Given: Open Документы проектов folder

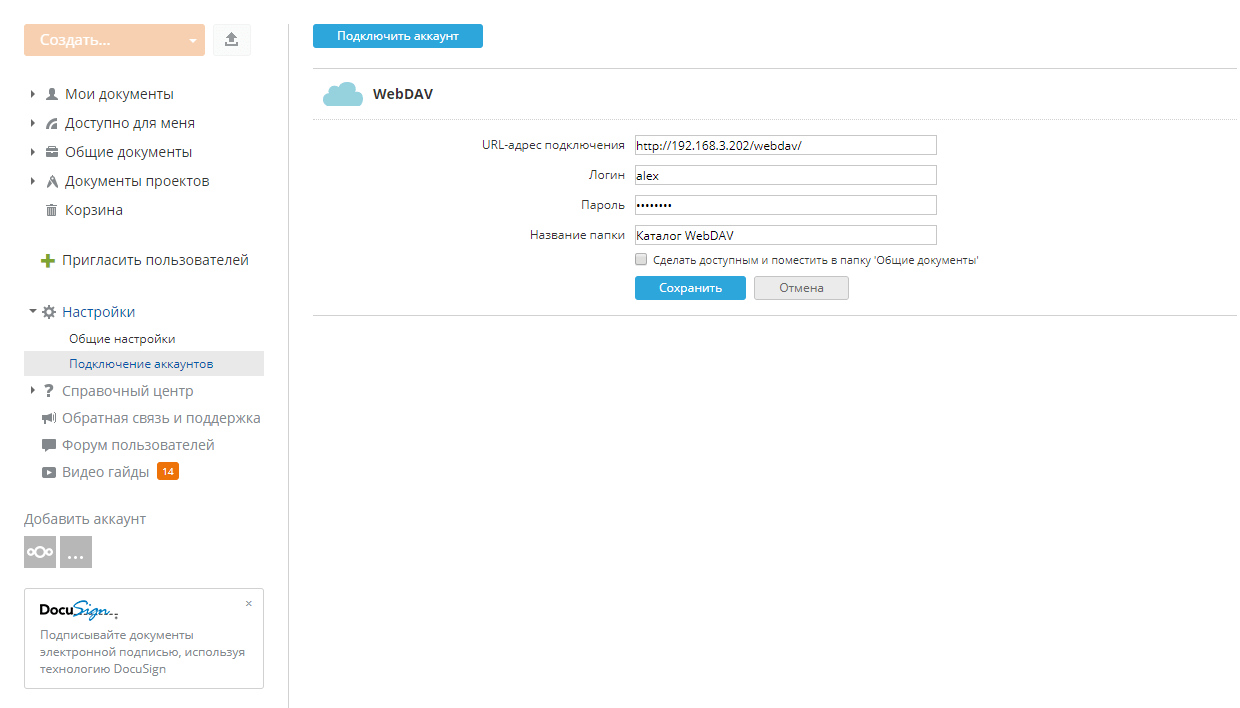Looking at the screenshot, I should point(137,181).
